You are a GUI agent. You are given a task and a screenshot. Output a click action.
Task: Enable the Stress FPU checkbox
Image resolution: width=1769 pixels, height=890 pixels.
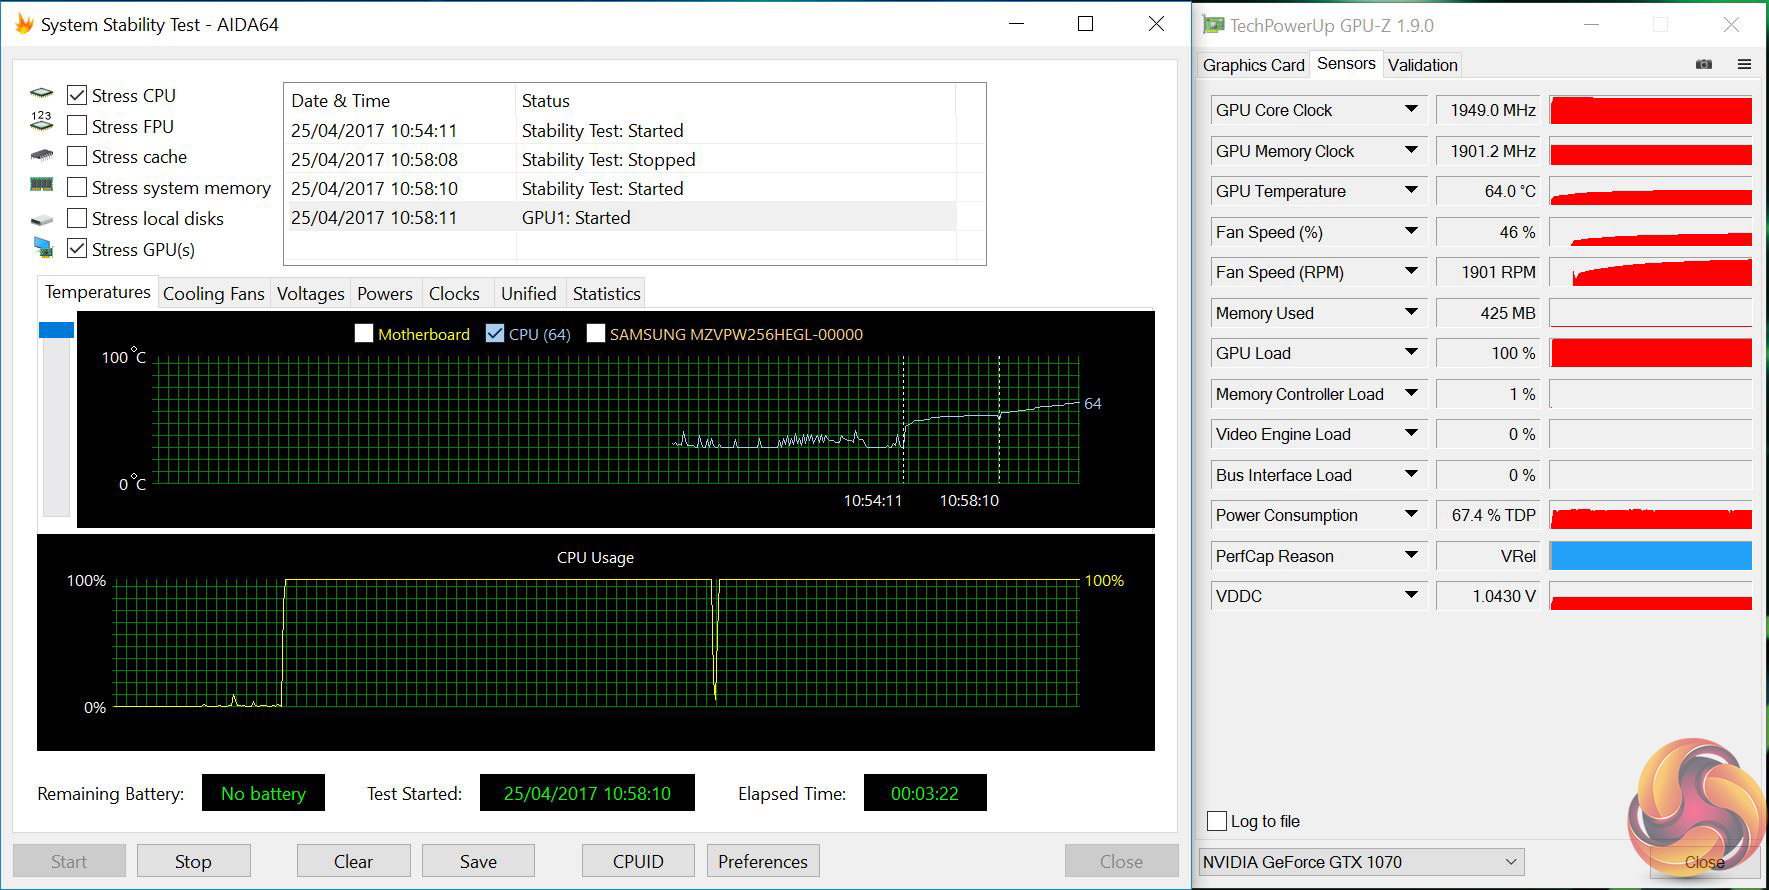point(77,126)
